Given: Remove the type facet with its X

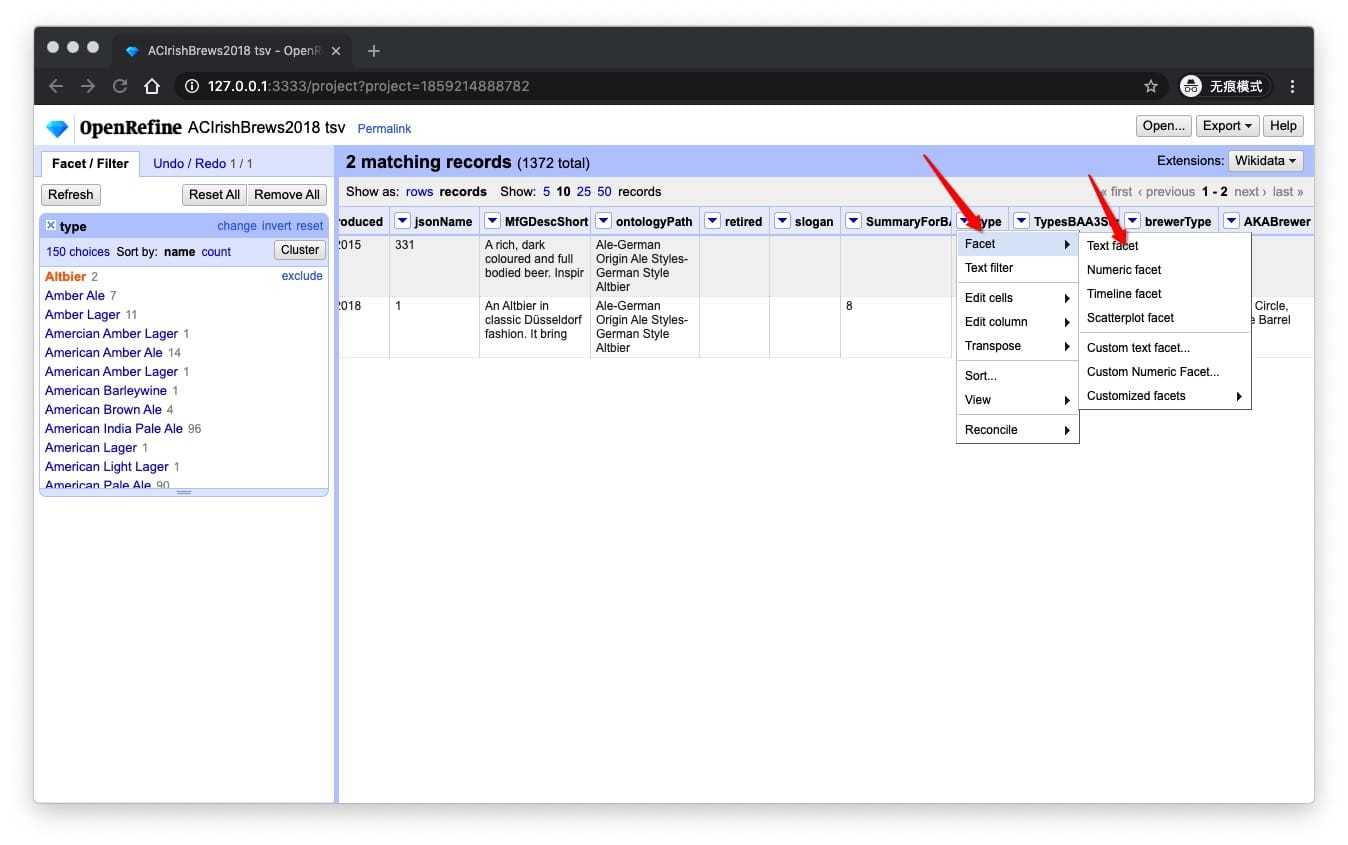Looking at the screenshot, I should pos(51,226).
